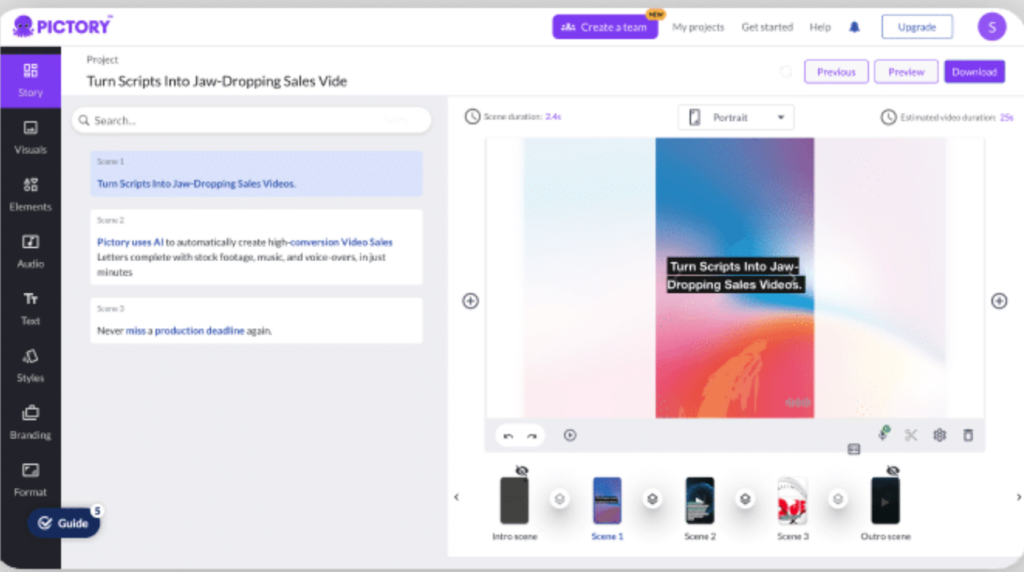
Task: Open the Audio panel in sidebar
Action: pos(30,250)
